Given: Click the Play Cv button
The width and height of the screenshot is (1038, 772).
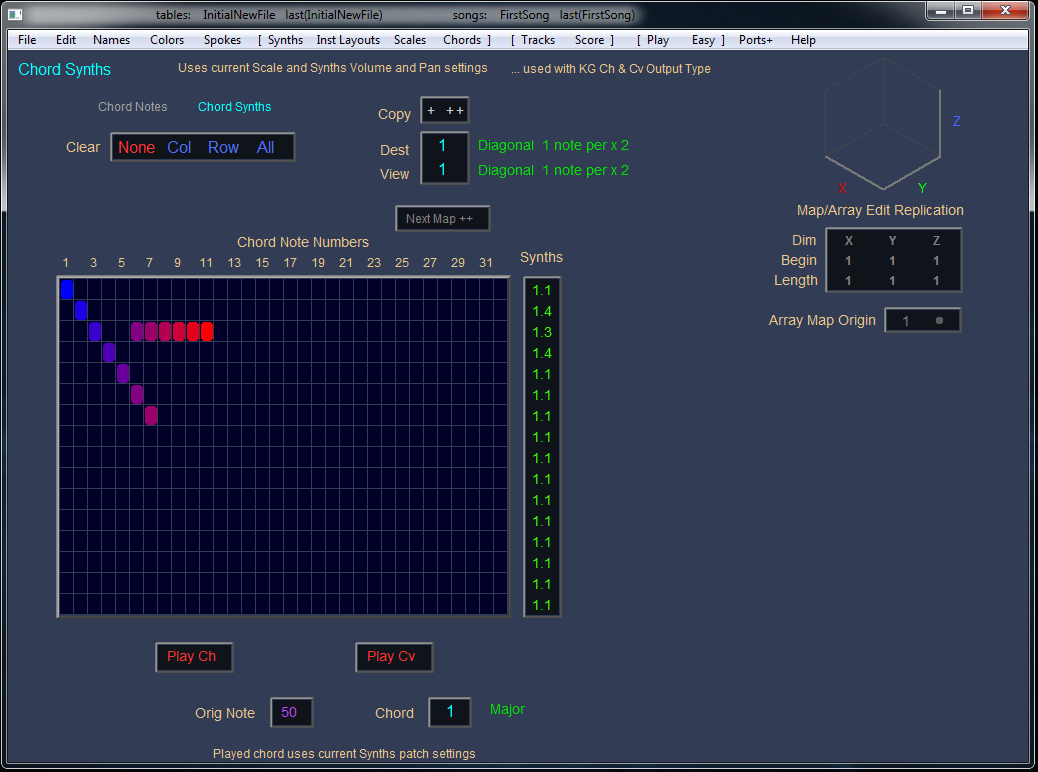Looking at the screenshot, I should coord(394,657).
